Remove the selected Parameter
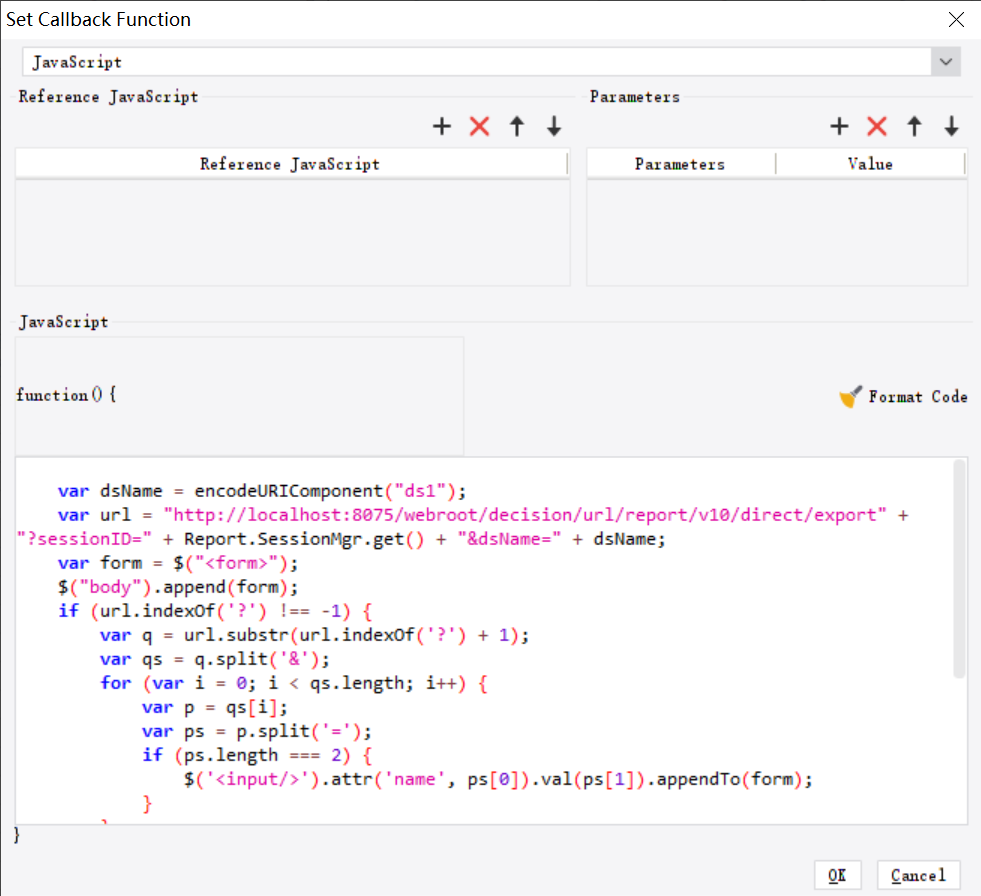 coord(877,126)
